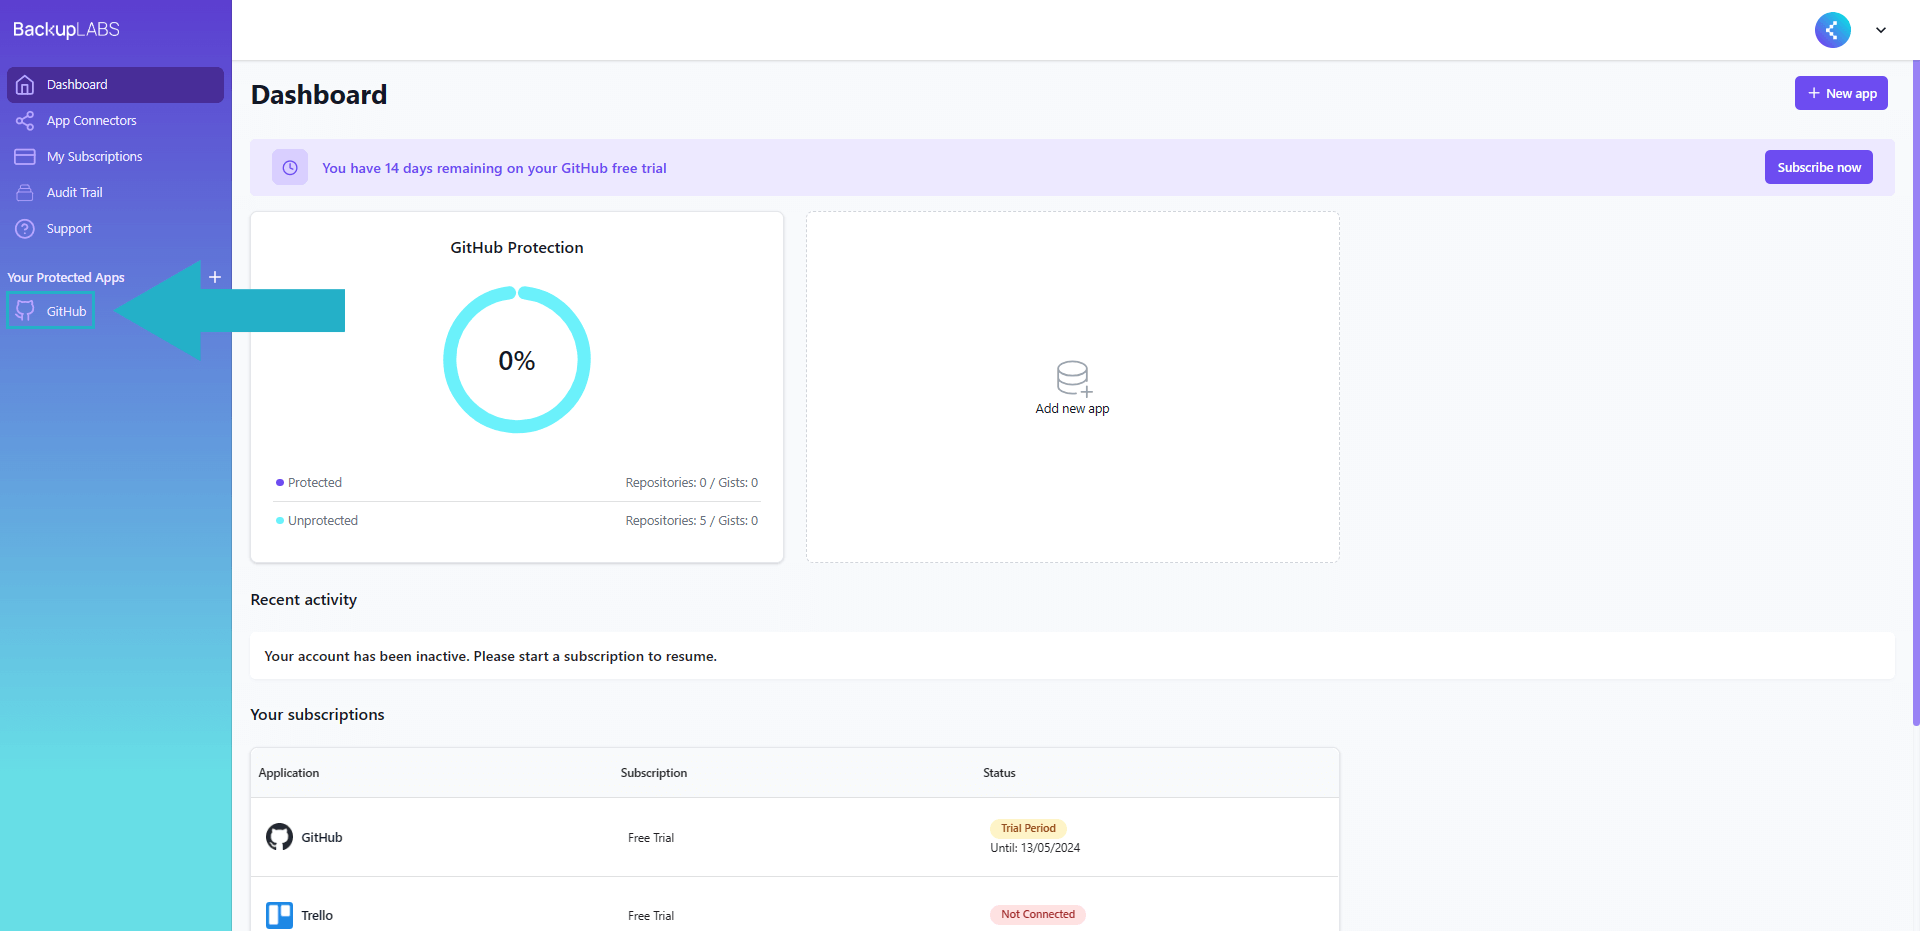This screenshot has width=1920, height=931.
Task: Open account menu chevron
Action: pos(1881,30)
